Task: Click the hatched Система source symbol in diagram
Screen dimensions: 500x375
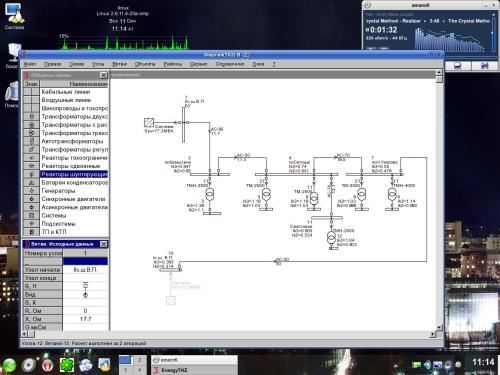Action: pyautogui.click(x=149, y=123)
